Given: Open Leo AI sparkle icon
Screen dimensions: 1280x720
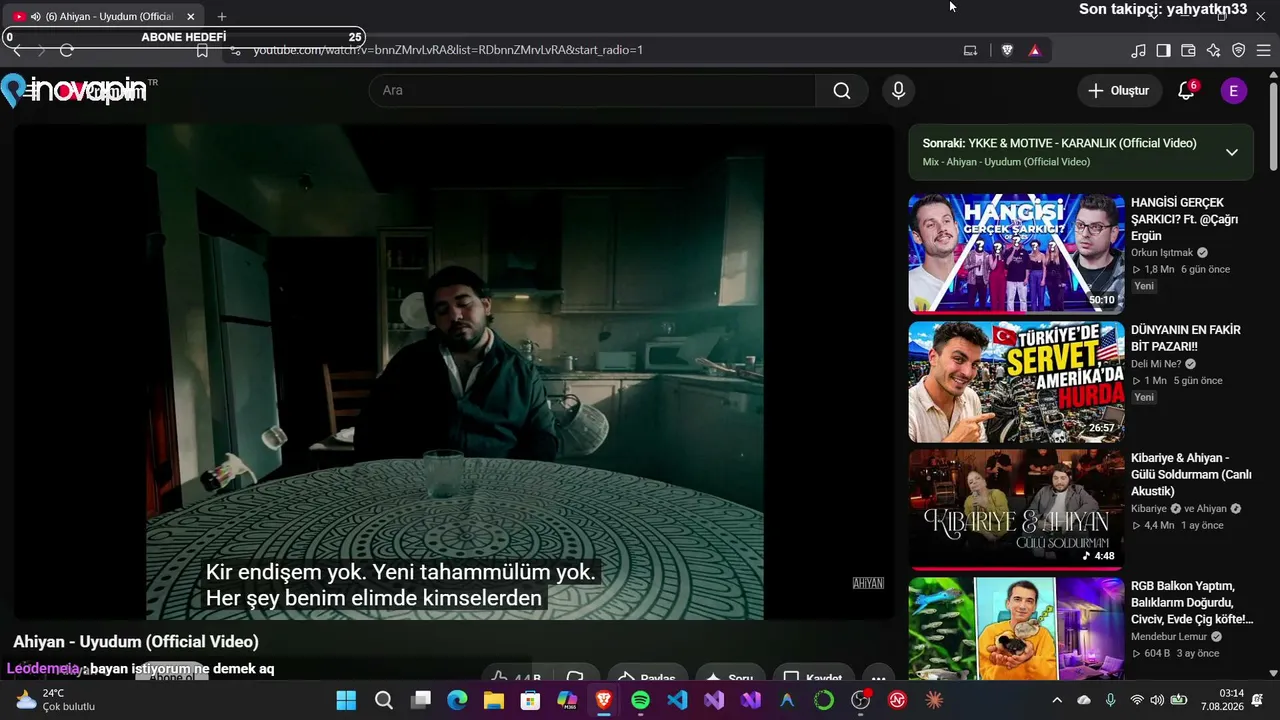Looking at the screenshot, I should 1213,50.
